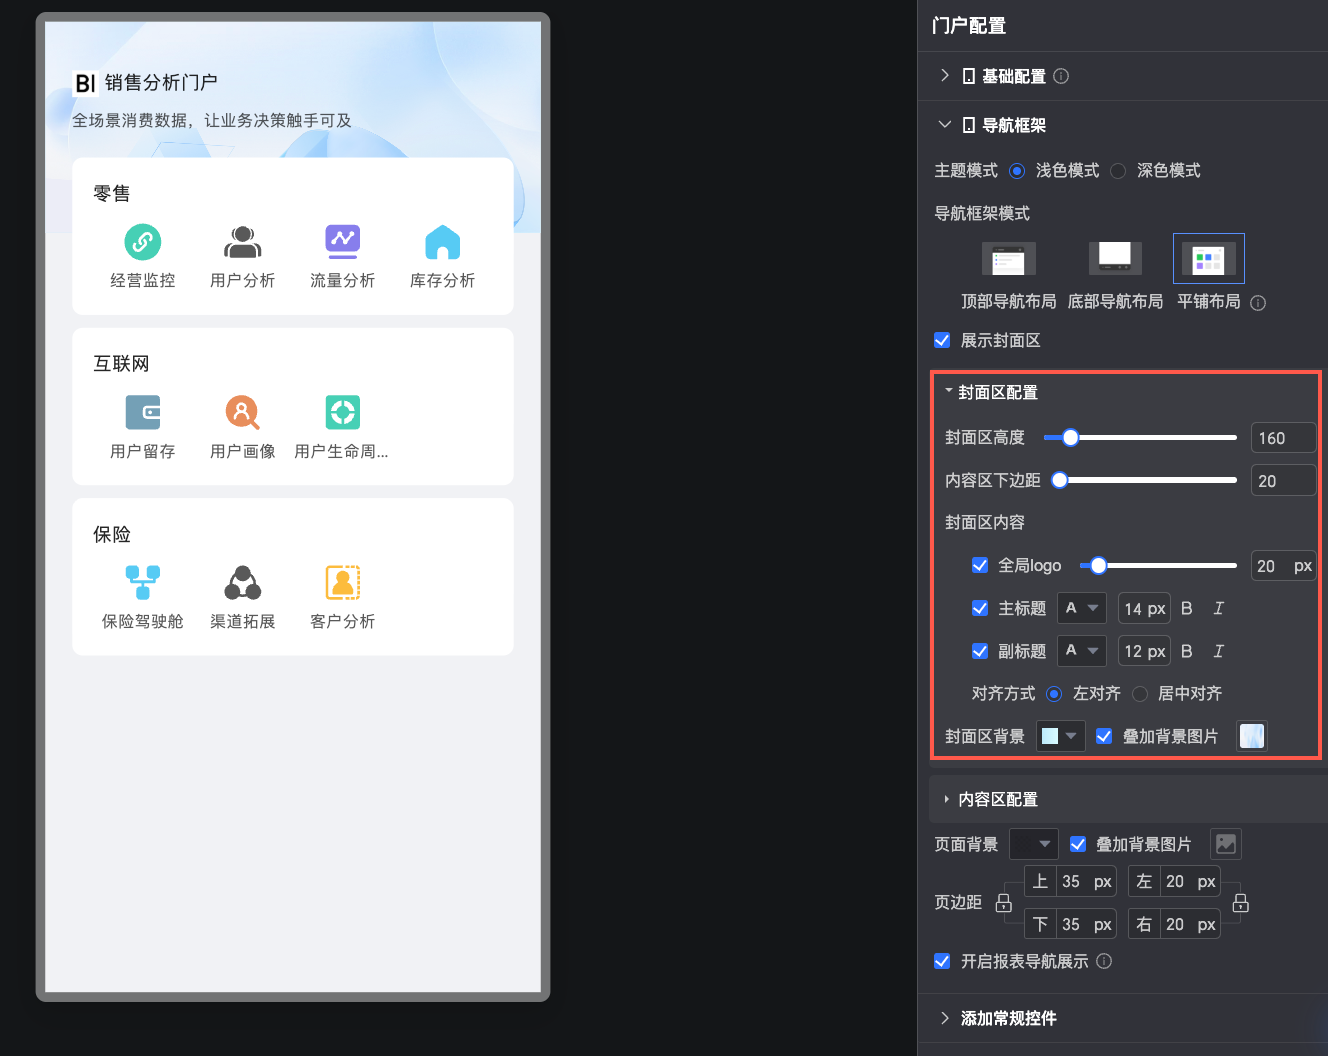Open 副标题 font color dropdown
Image resolution: width=1328 pixels, height=1056 pixels.
(1082, 651)
